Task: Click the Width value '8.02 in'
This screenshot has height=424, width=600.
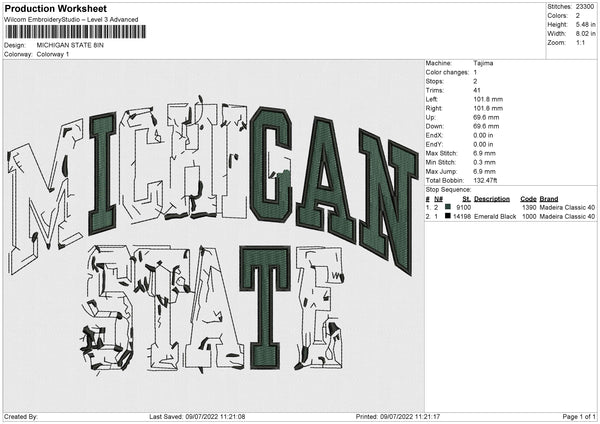Action: click(585, 34)
